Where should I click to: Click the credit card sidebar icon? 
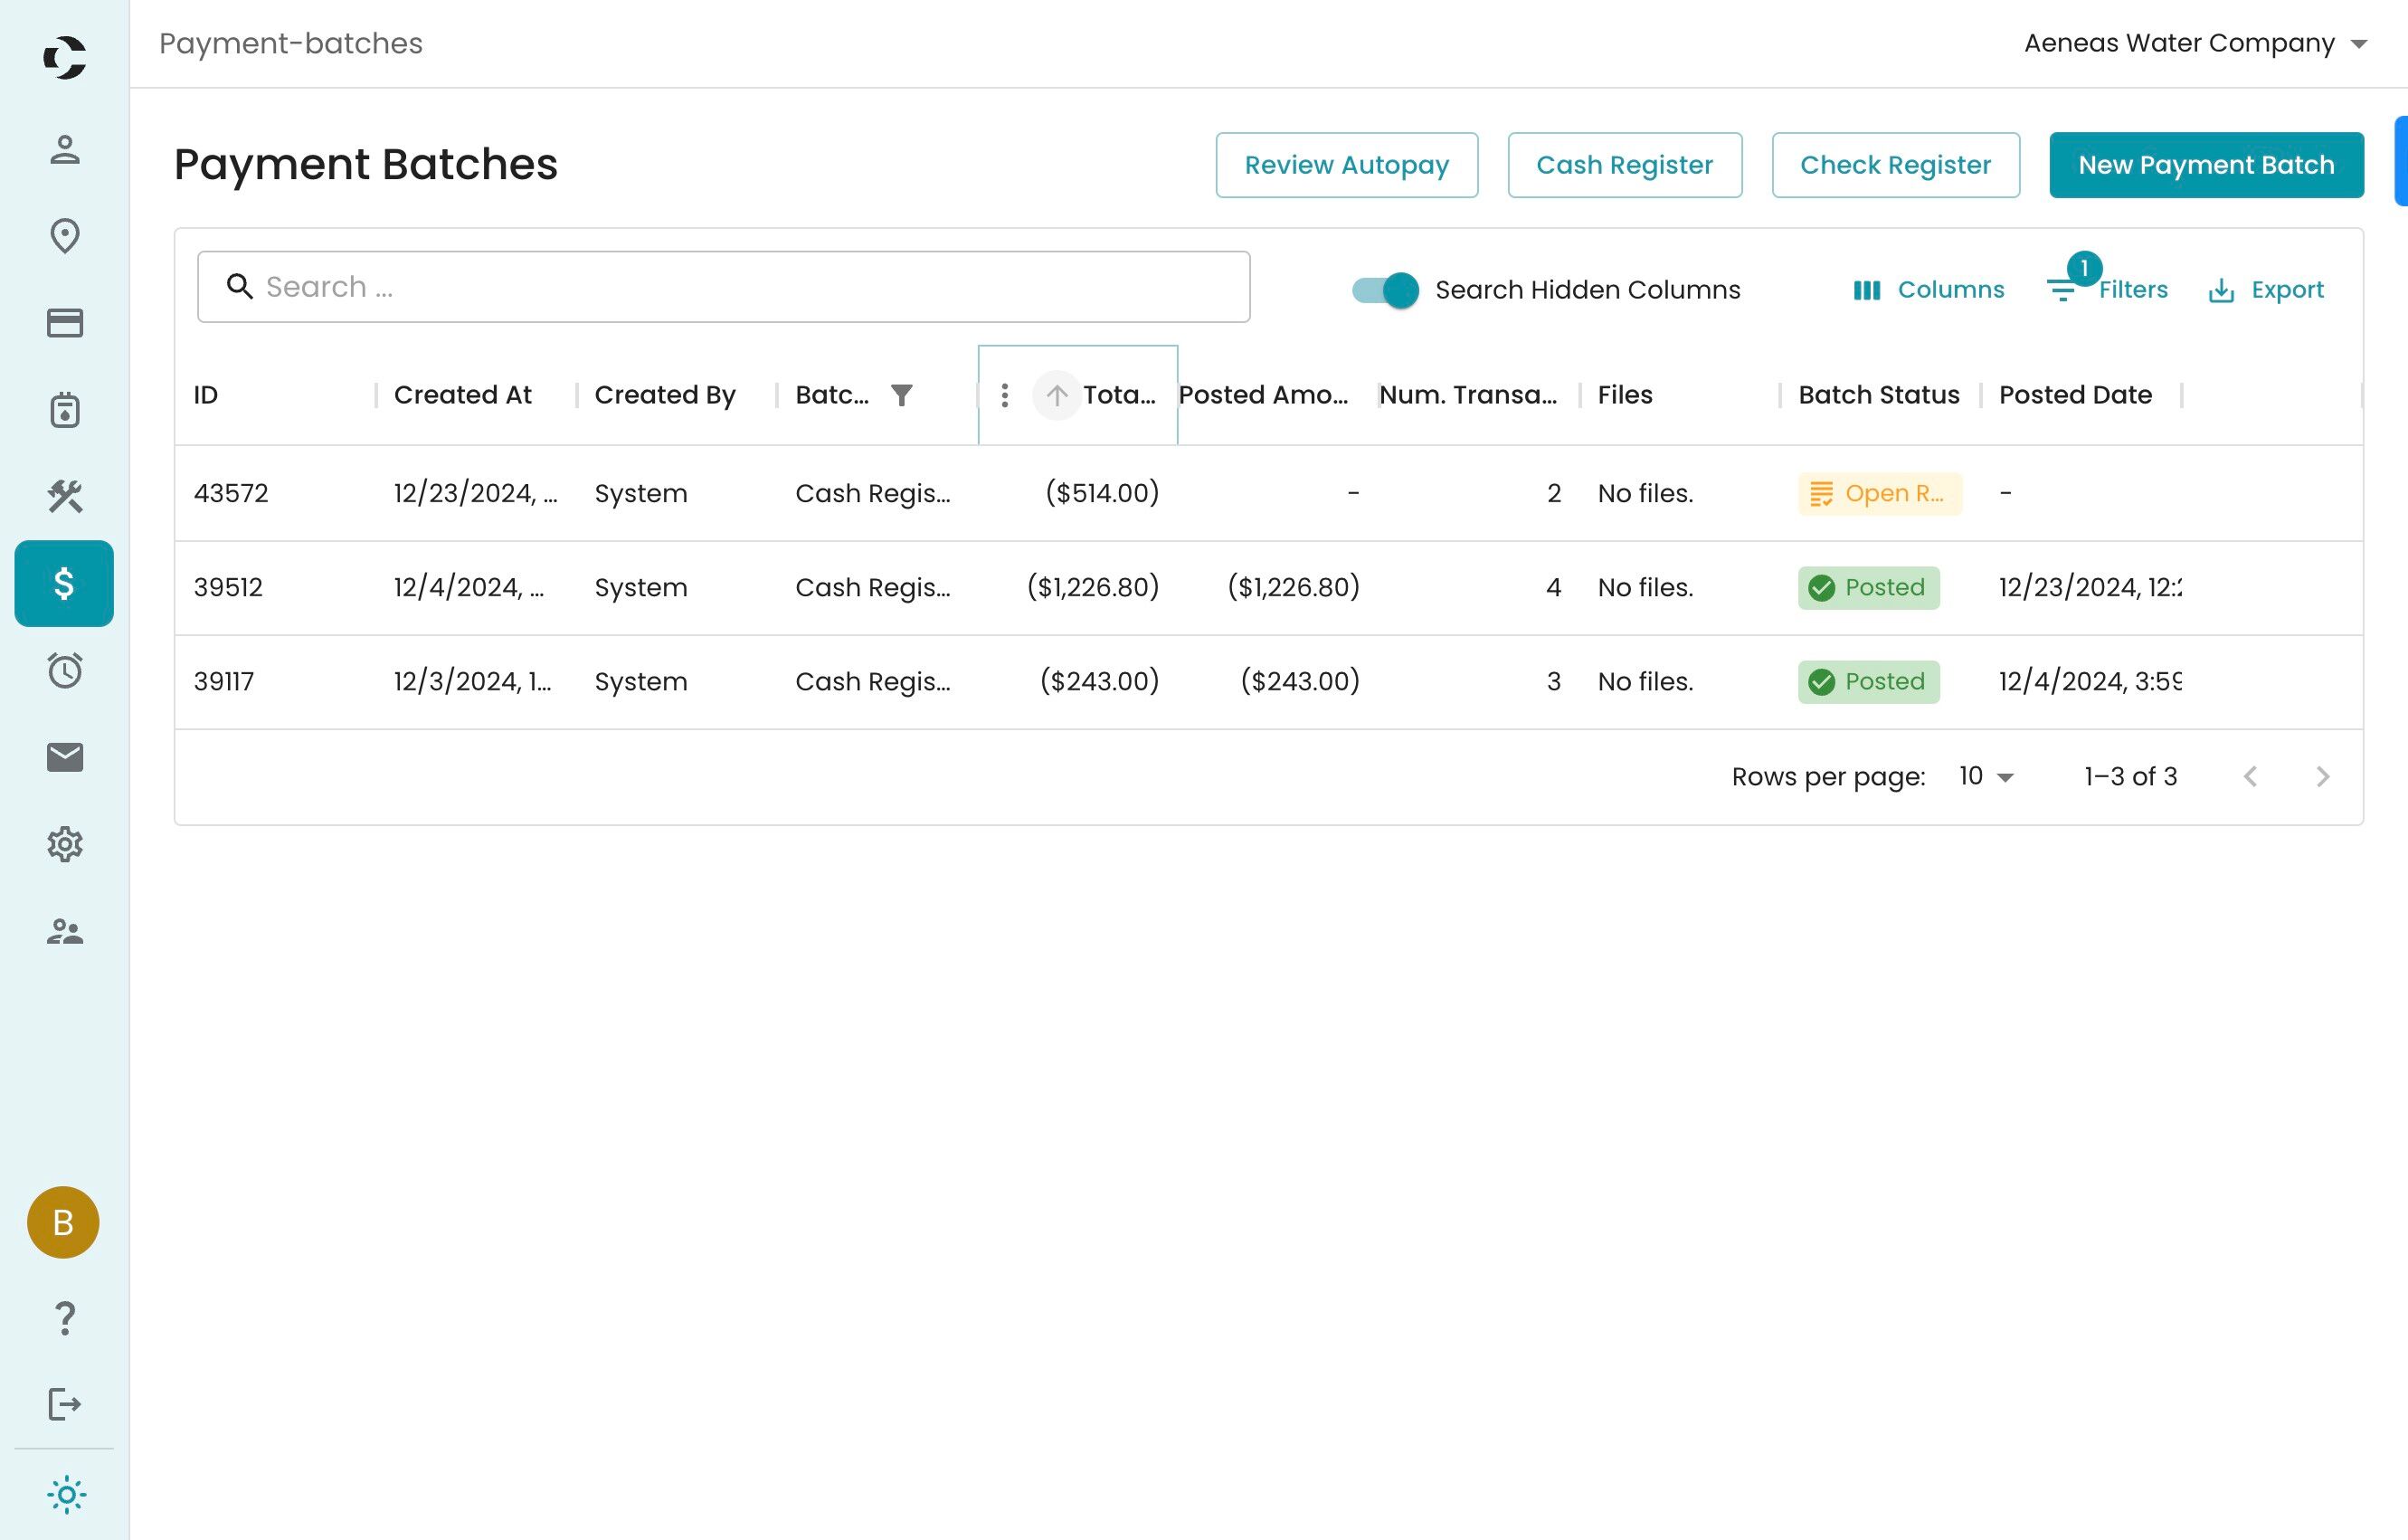(x=65, y=323)
